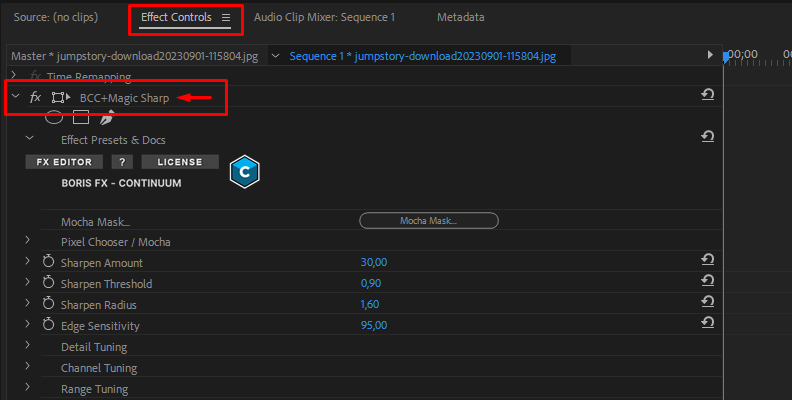Expand the Sharpen Threshold parameter

(x=28, y=282)
